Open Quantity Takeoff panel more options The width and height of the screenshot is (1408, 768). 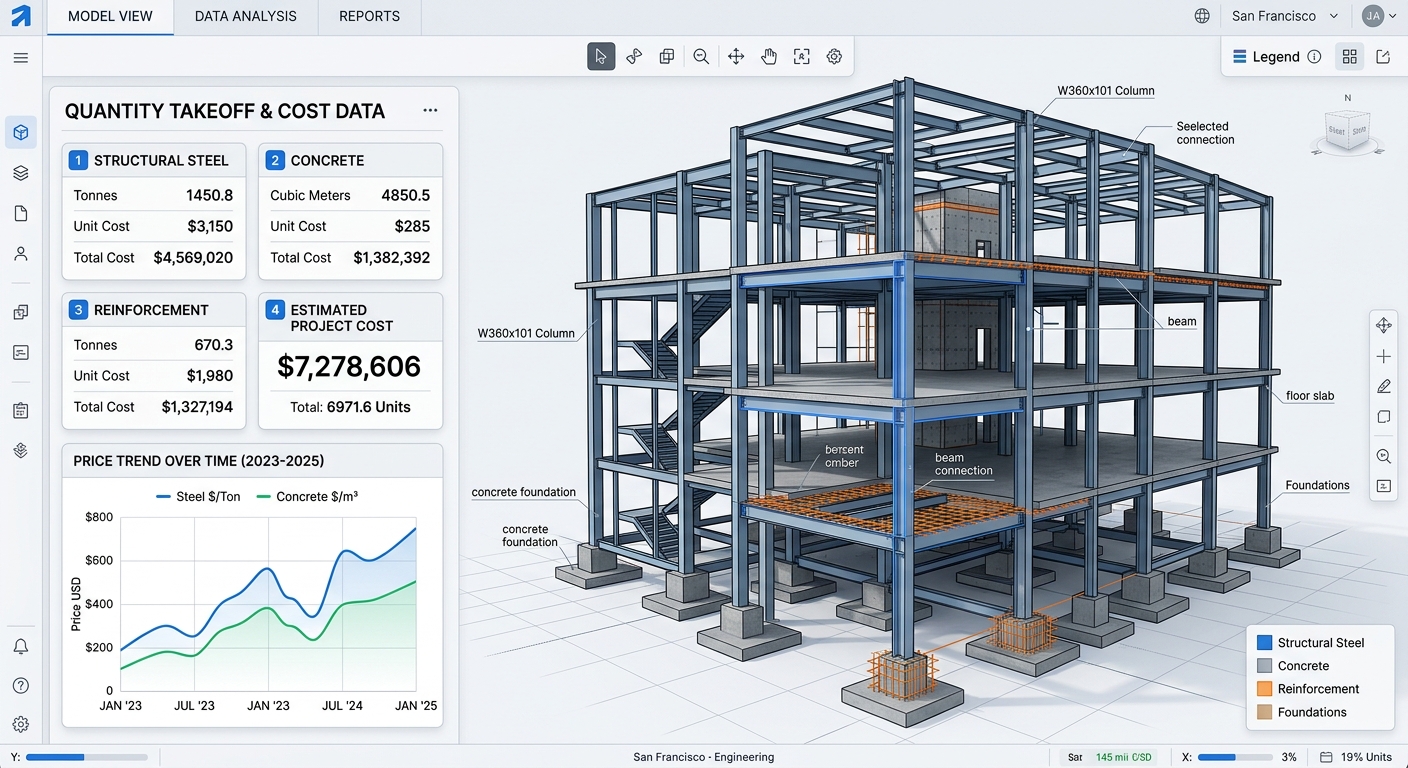430,111
